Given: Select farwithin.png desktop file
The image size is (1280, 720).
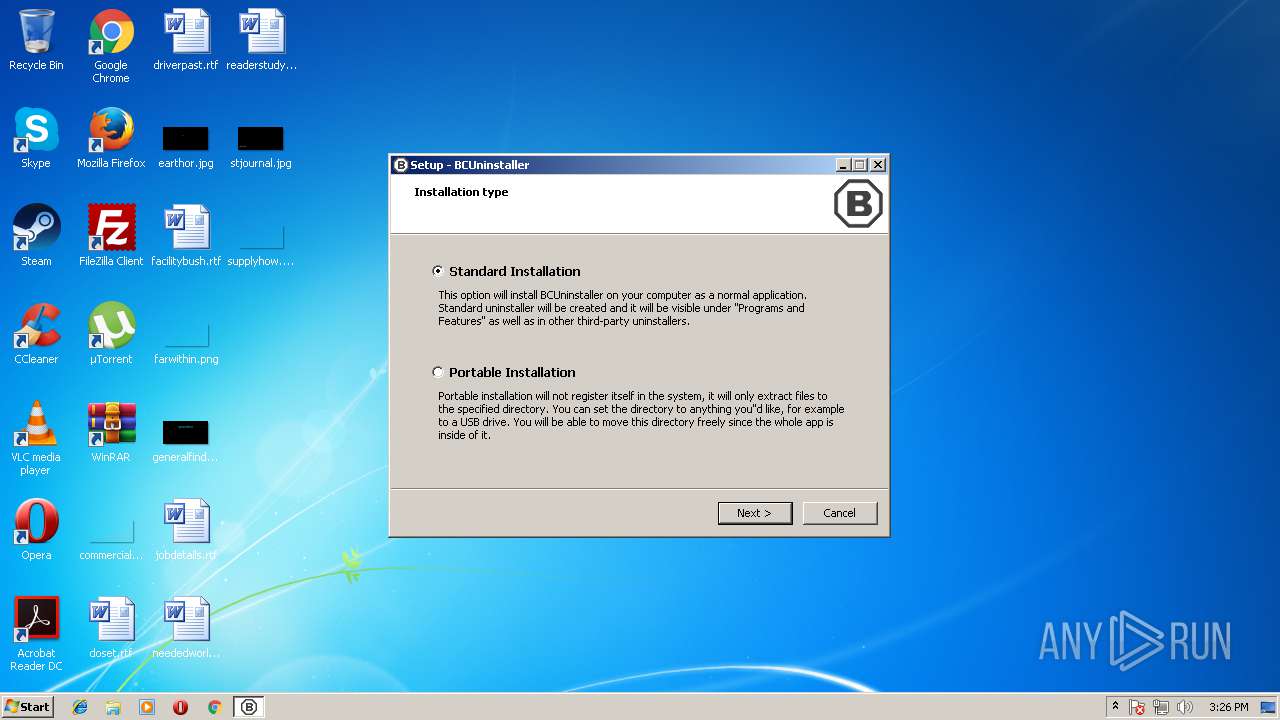Looking at the screenshot, I should coord(186,344).
